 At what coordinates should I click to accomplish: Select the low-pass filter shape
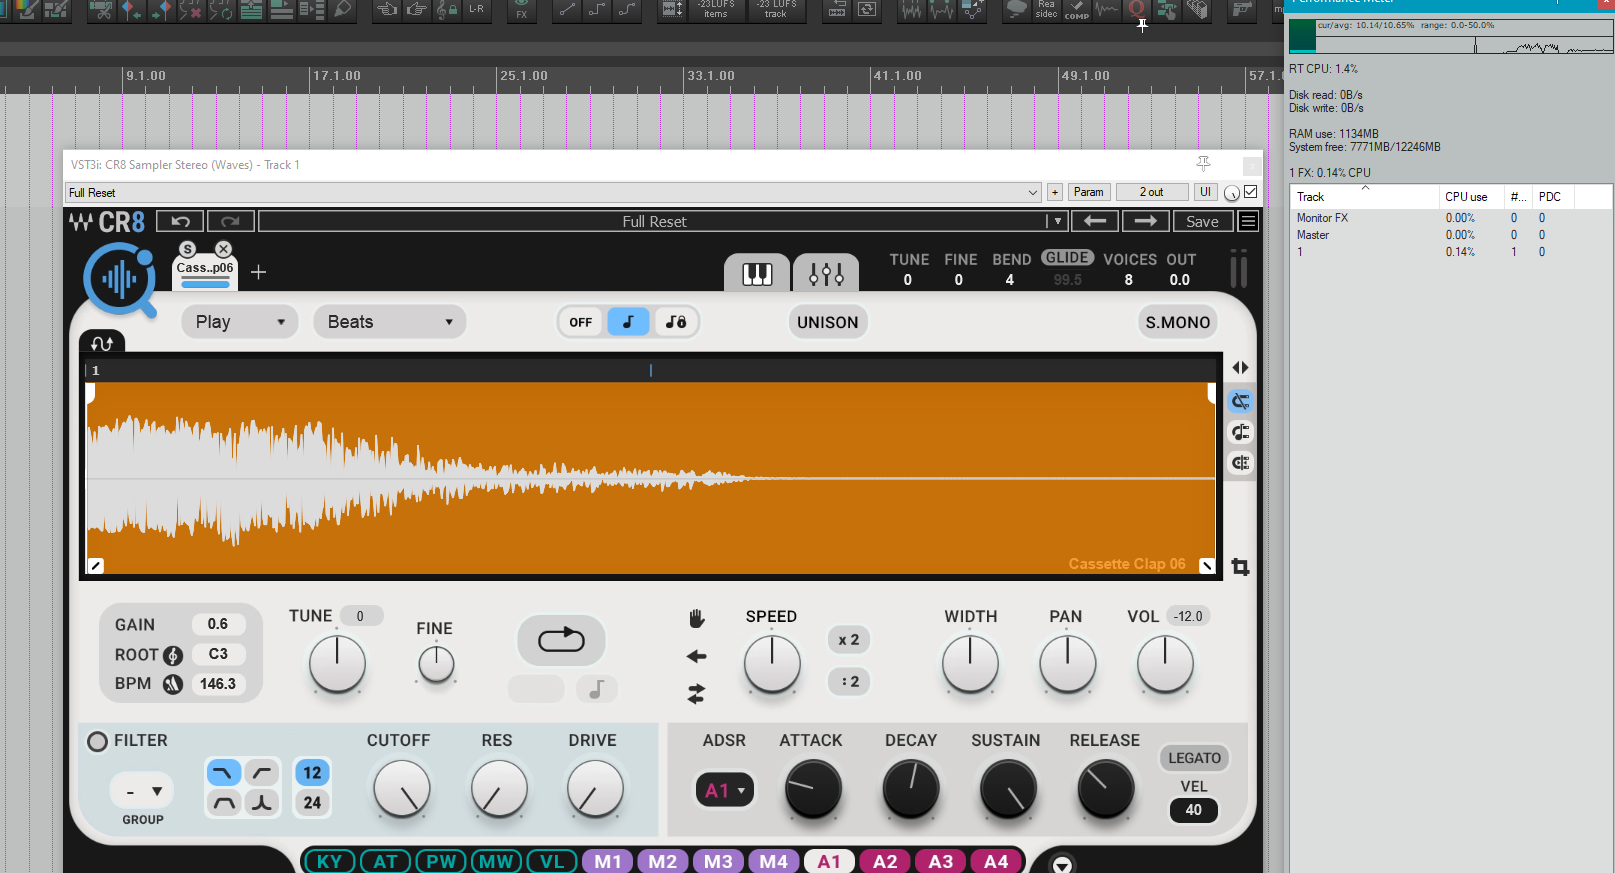coord(224,773)
